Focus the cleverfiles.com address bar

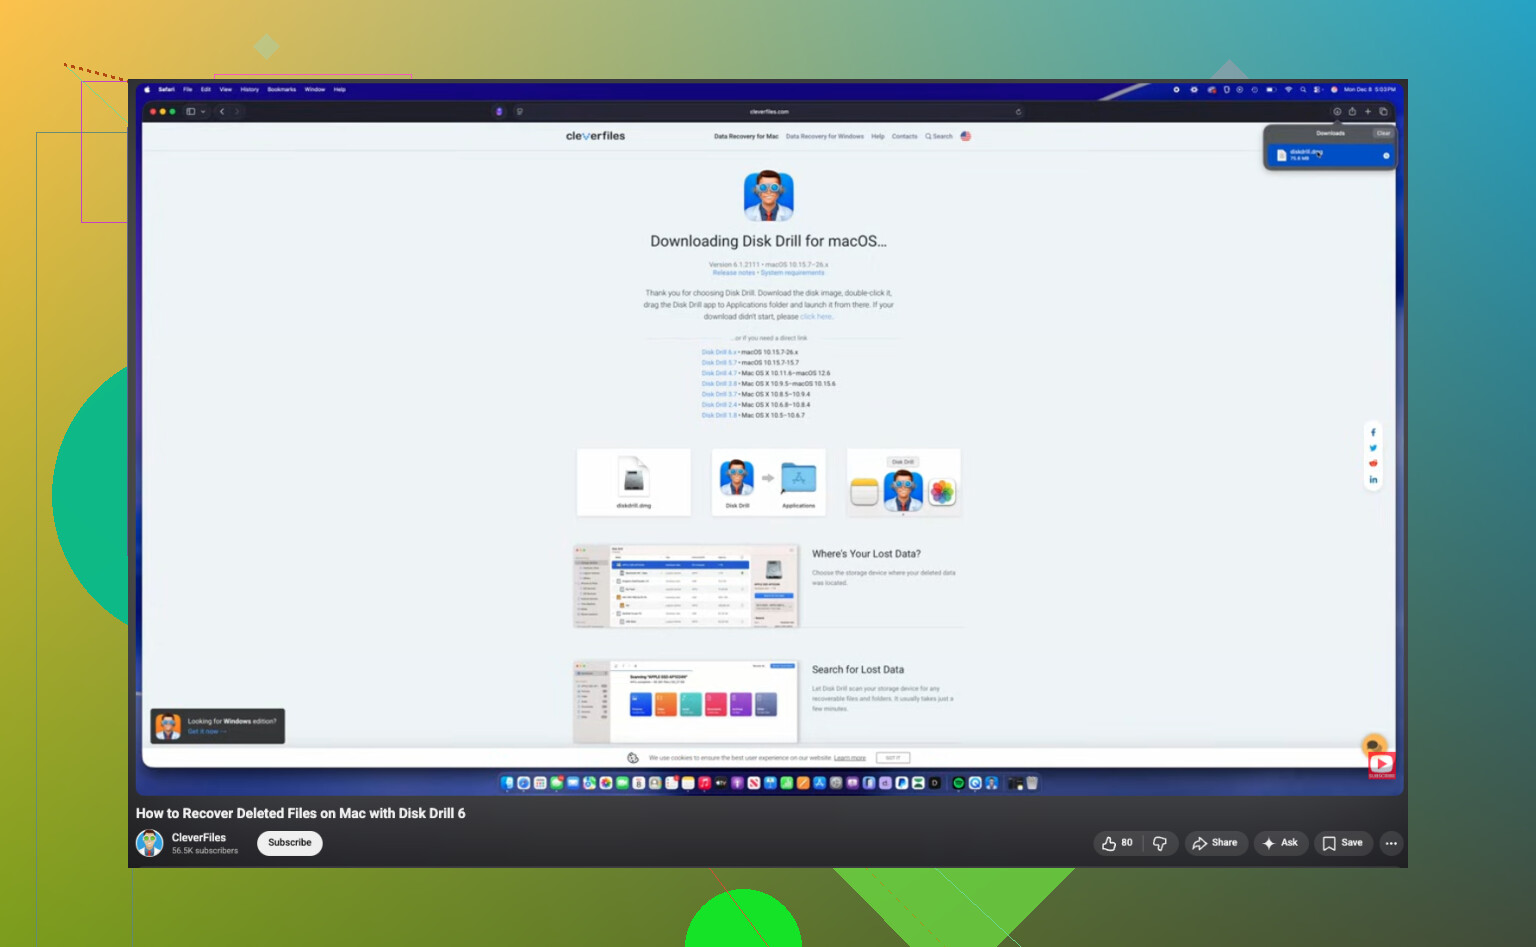[x=768, y=111]
